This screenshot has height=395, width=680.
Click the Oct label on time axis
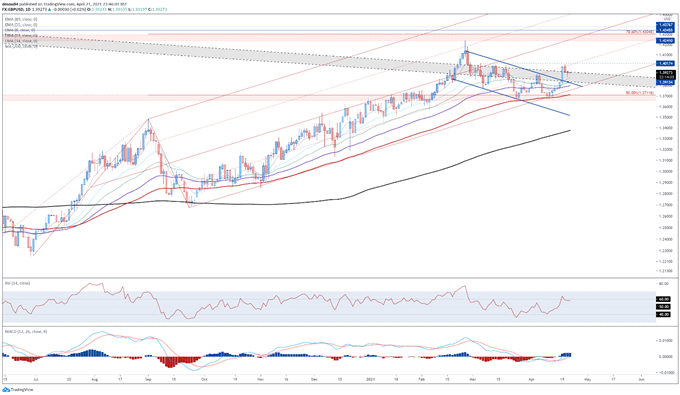point(203,379)
